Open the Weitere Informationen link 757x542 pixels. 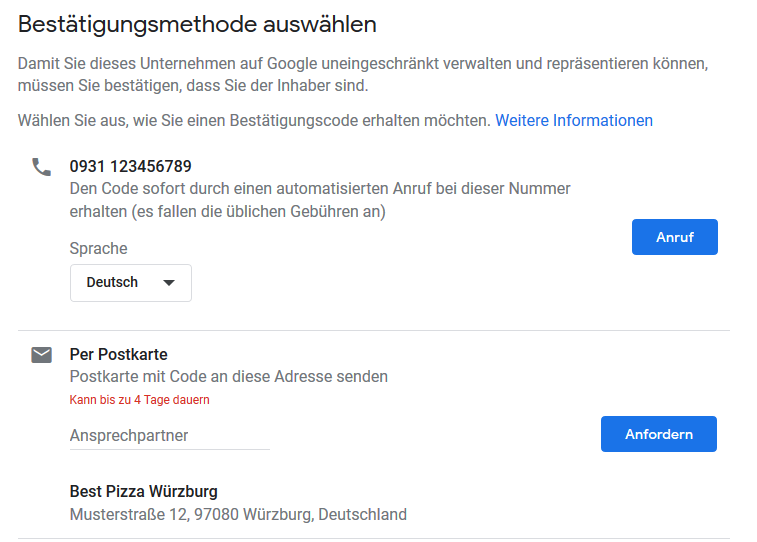(574, 120)
